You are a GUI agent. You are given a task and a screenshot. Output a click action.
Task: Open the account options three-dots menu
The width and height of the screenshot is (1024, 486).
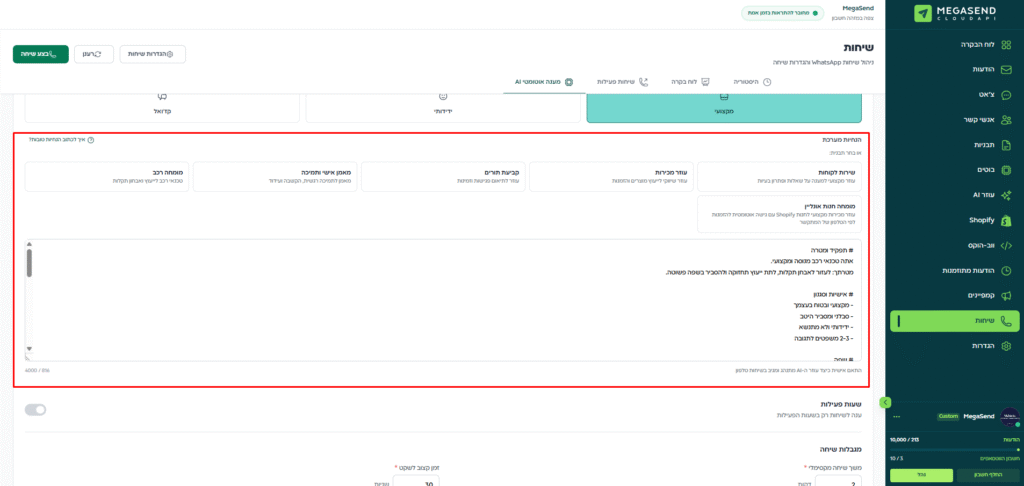pos(897,417)
